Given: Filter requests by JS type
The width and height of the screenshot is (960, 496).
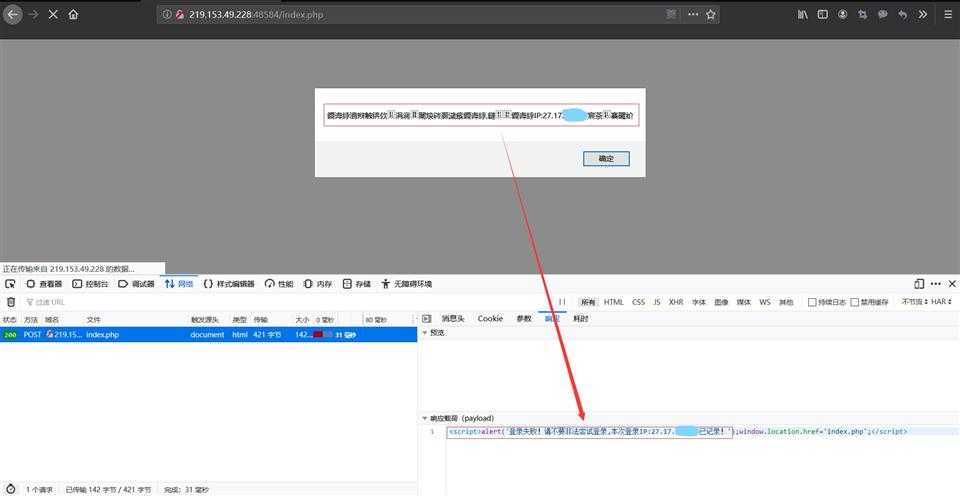Looking at the screenshot, I should 656,302.
